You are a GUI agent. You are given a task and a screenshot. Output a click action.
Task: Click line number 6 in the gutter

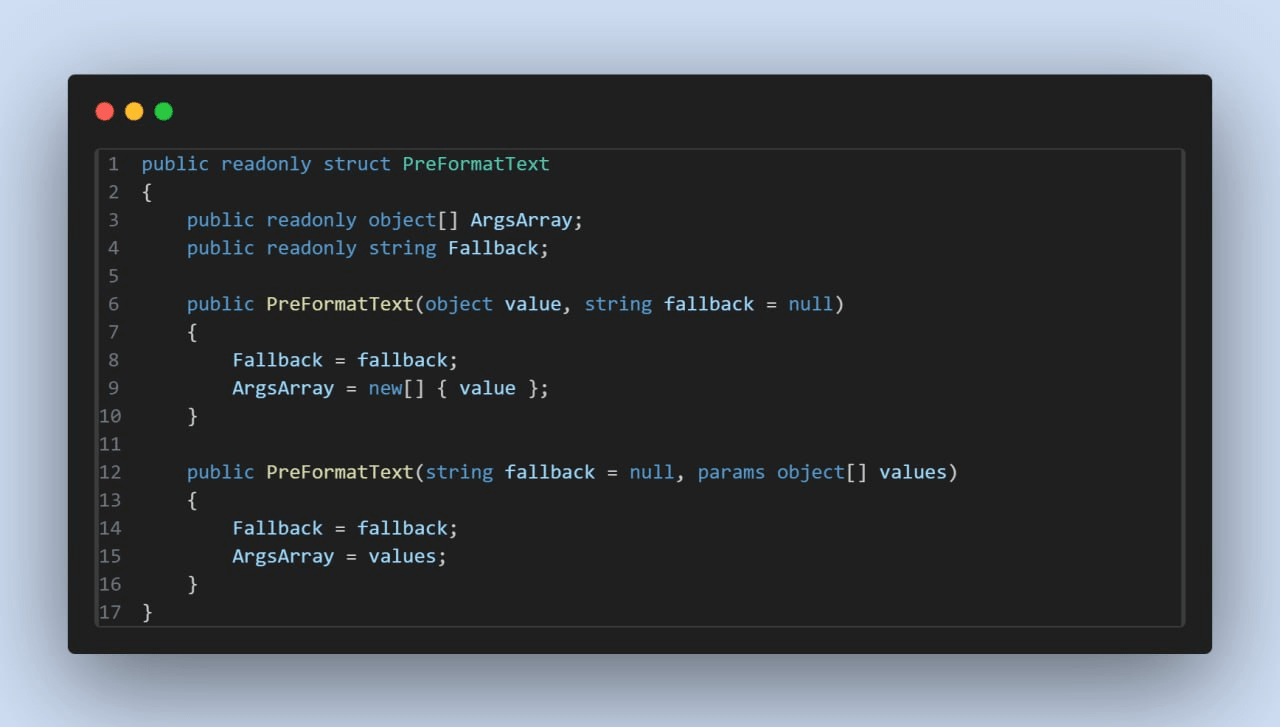113,304
